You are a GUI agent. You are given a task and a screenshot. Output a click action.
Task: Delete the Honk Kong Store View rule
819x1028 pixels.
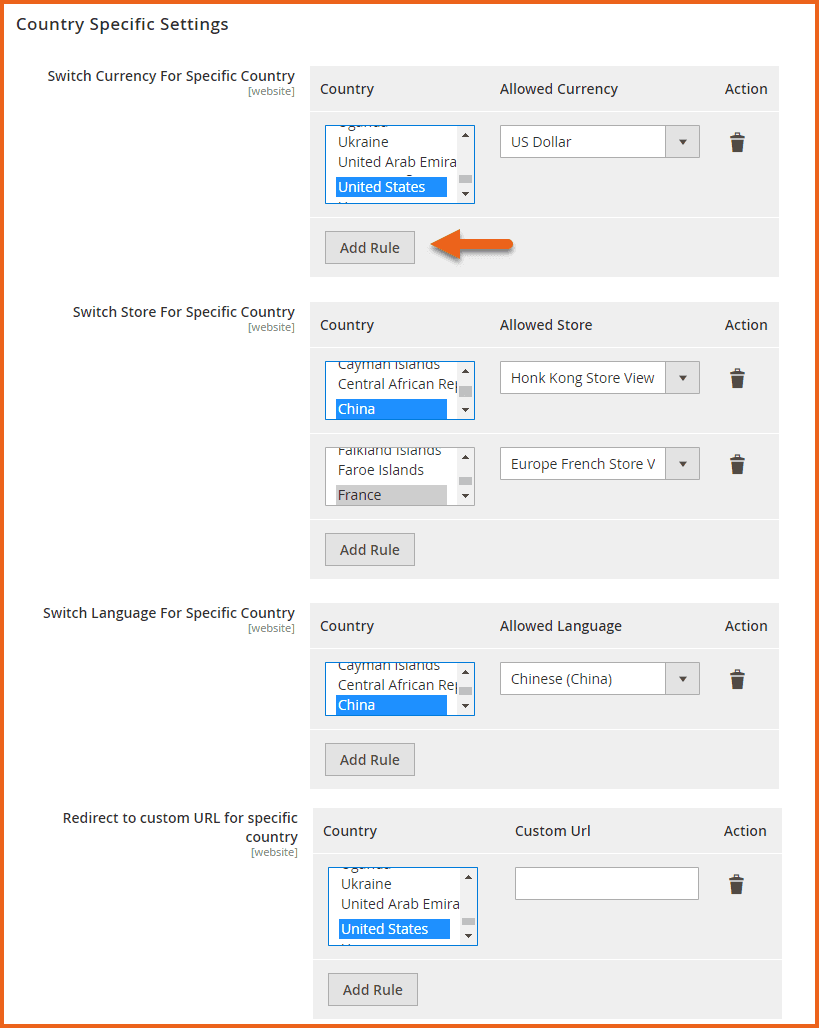pos(737,378)
